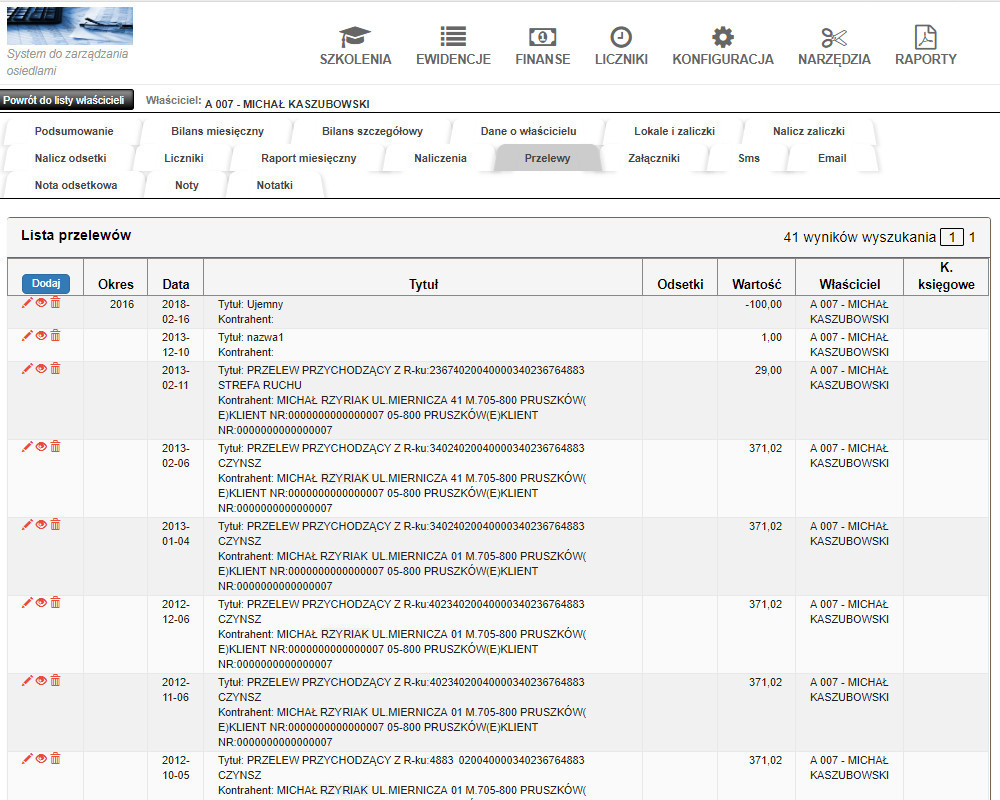View the CZYNSZ transfer dated 2013-02-06
Image resolution: width=1000 pixels, height=800 pixels.
click(x=41, y=447)
